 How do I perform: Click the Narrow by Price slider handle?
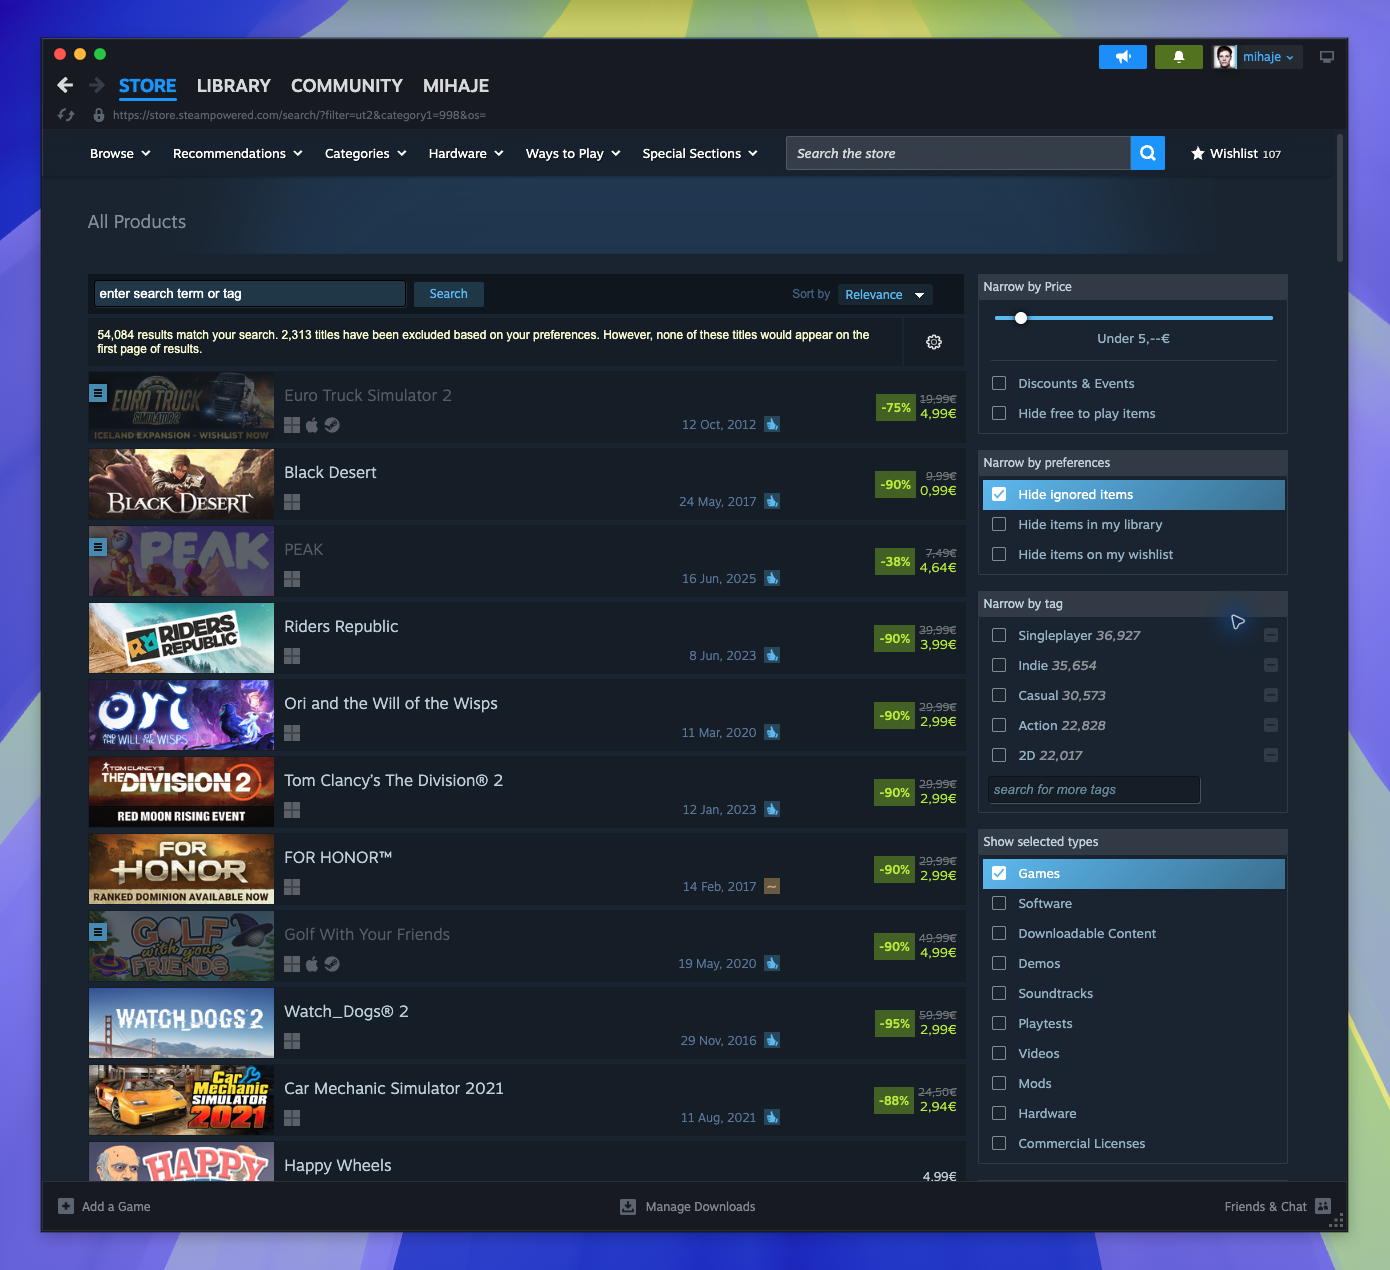tap(1021, 318)
